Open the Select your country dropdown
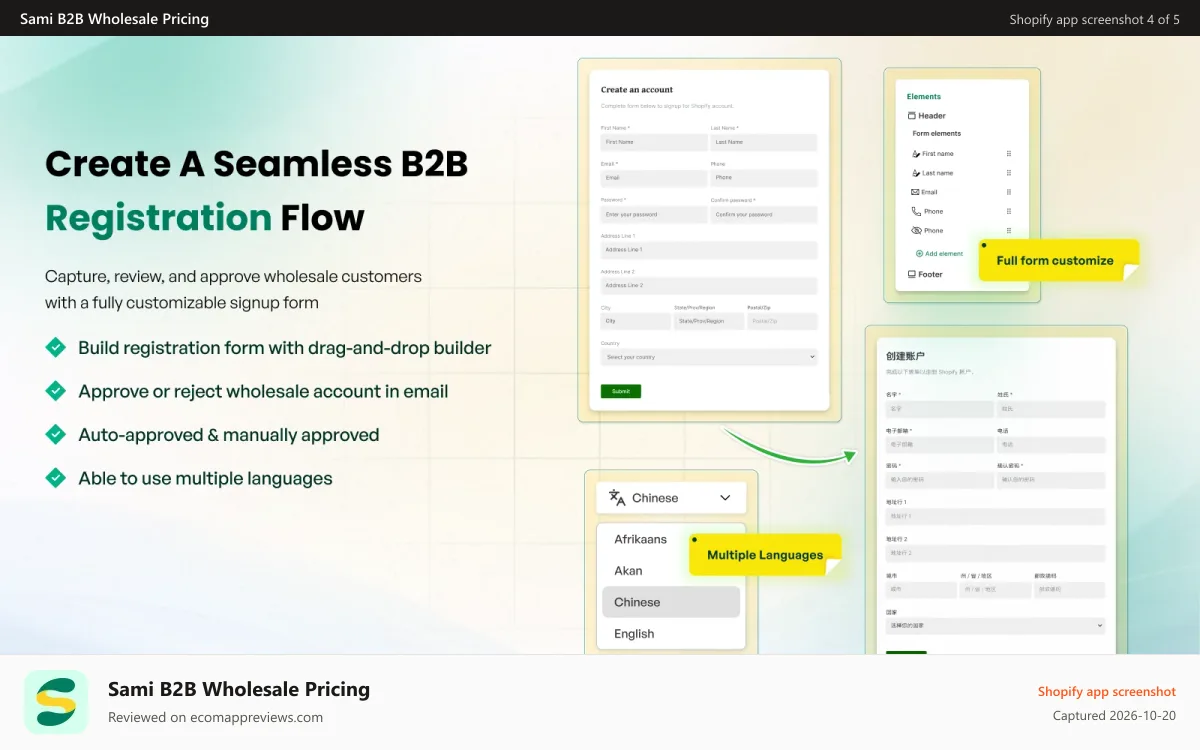Viewport: 1200px width, 750px height. [x=709, y=357]
